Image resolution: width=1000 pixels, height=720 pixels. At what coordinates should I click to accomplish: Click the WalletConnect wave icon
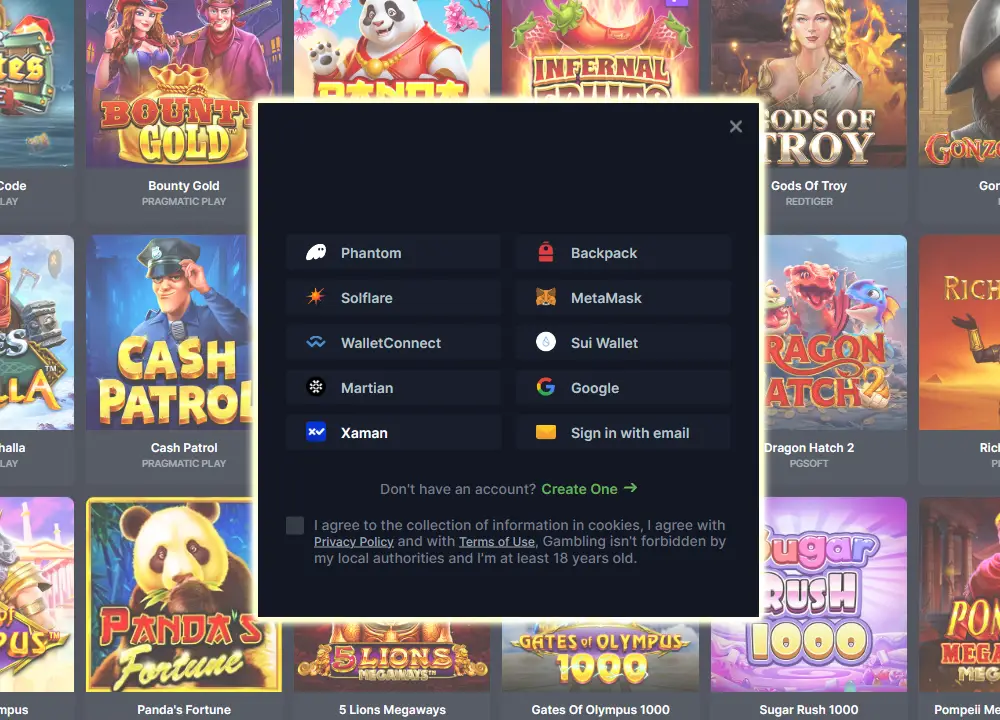(316, 342)
